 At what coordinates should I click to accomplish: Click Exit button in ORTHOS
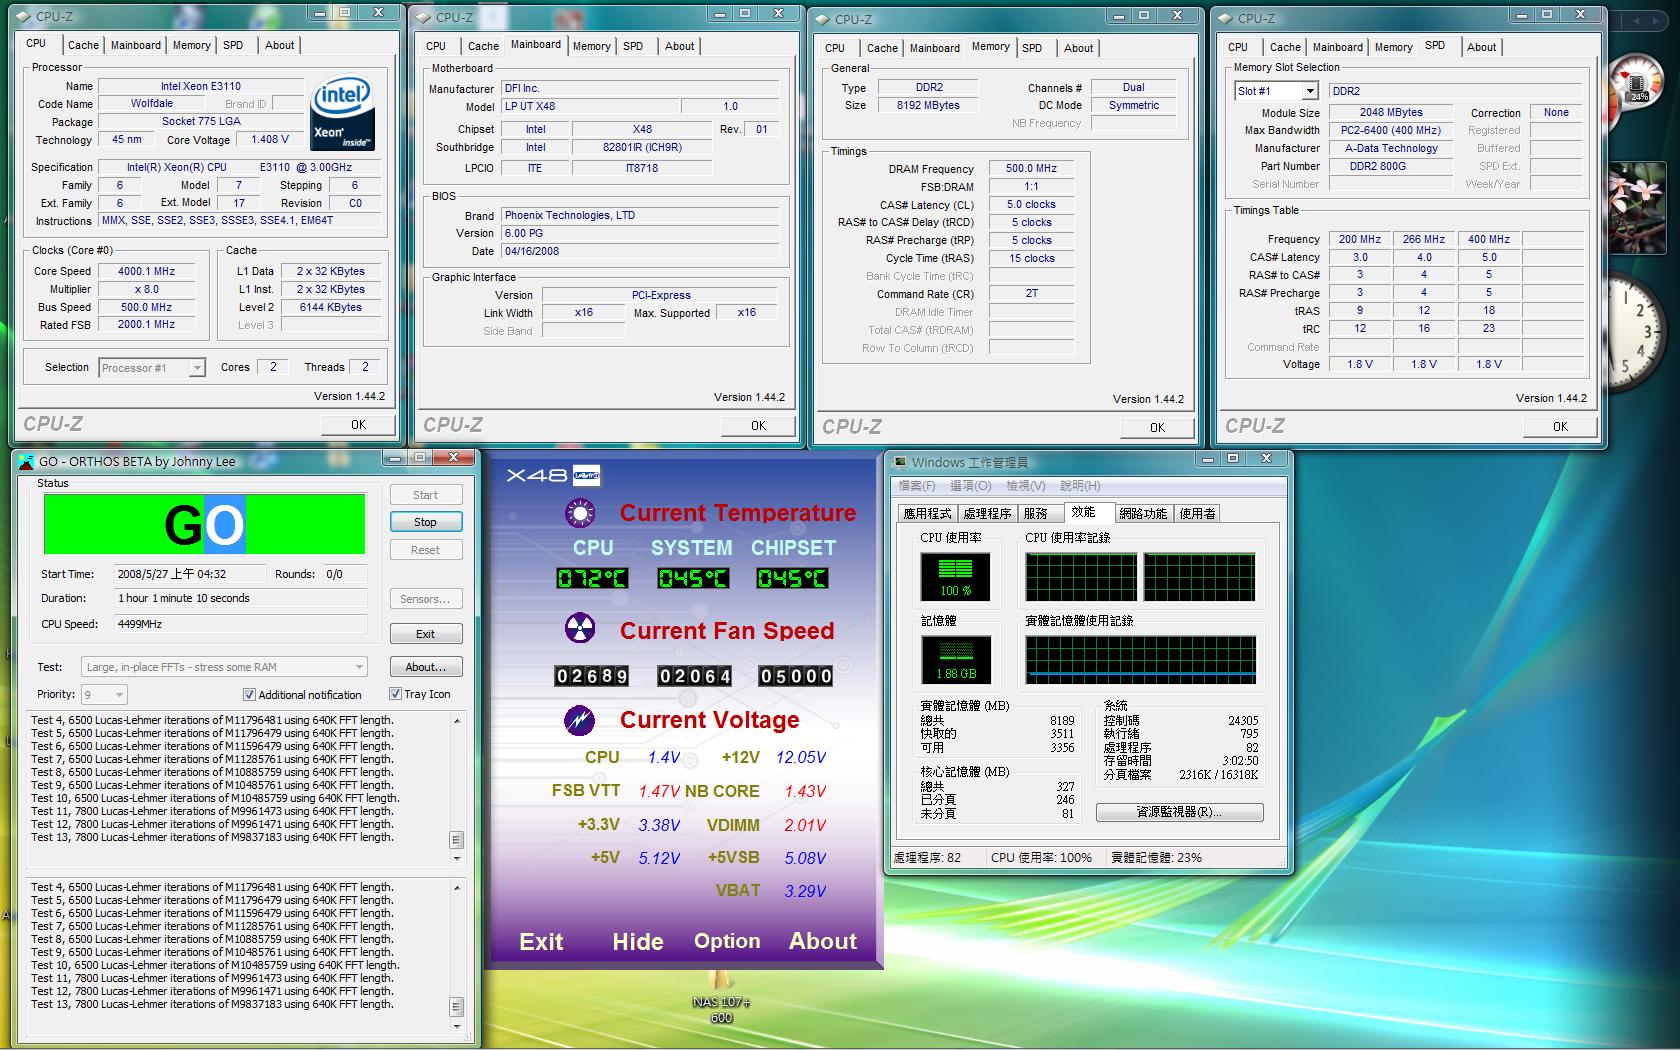425,634
